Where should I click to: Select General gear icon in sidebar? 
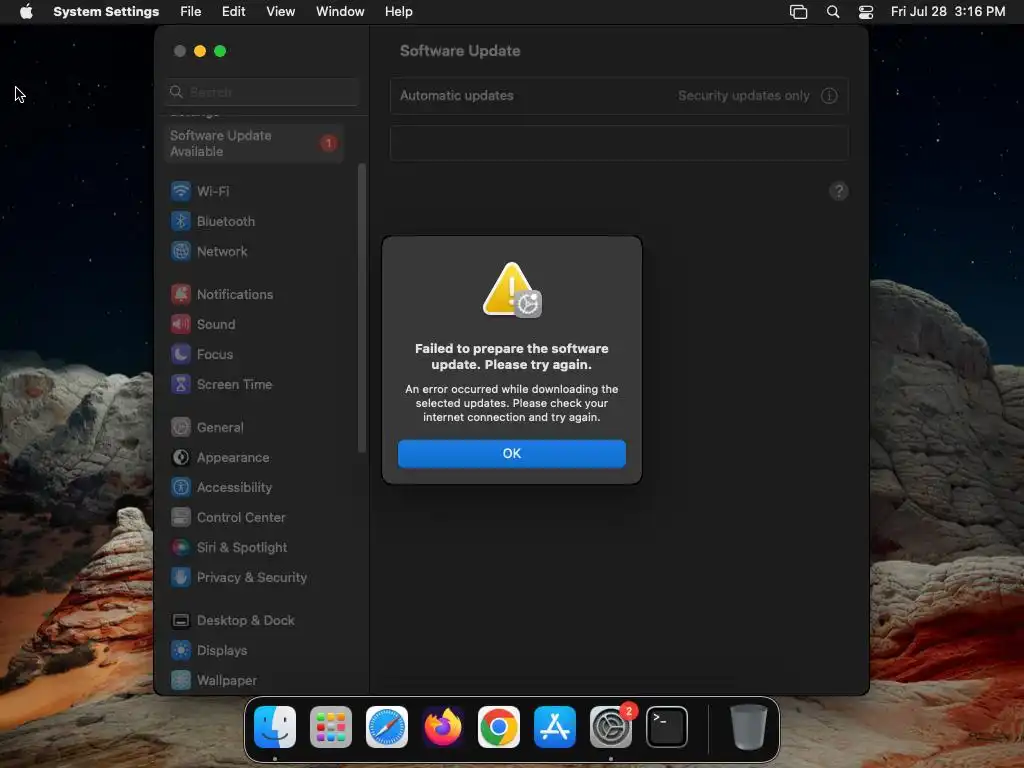point(181,428)
